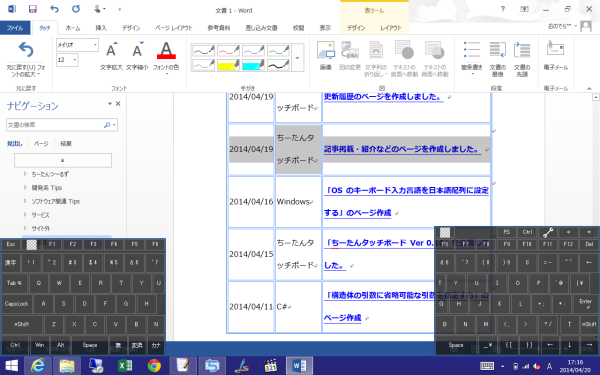Screen dimensions: 600x375
Task: Pick the cyan highlighter pen swatch
Action: (253, 65)
